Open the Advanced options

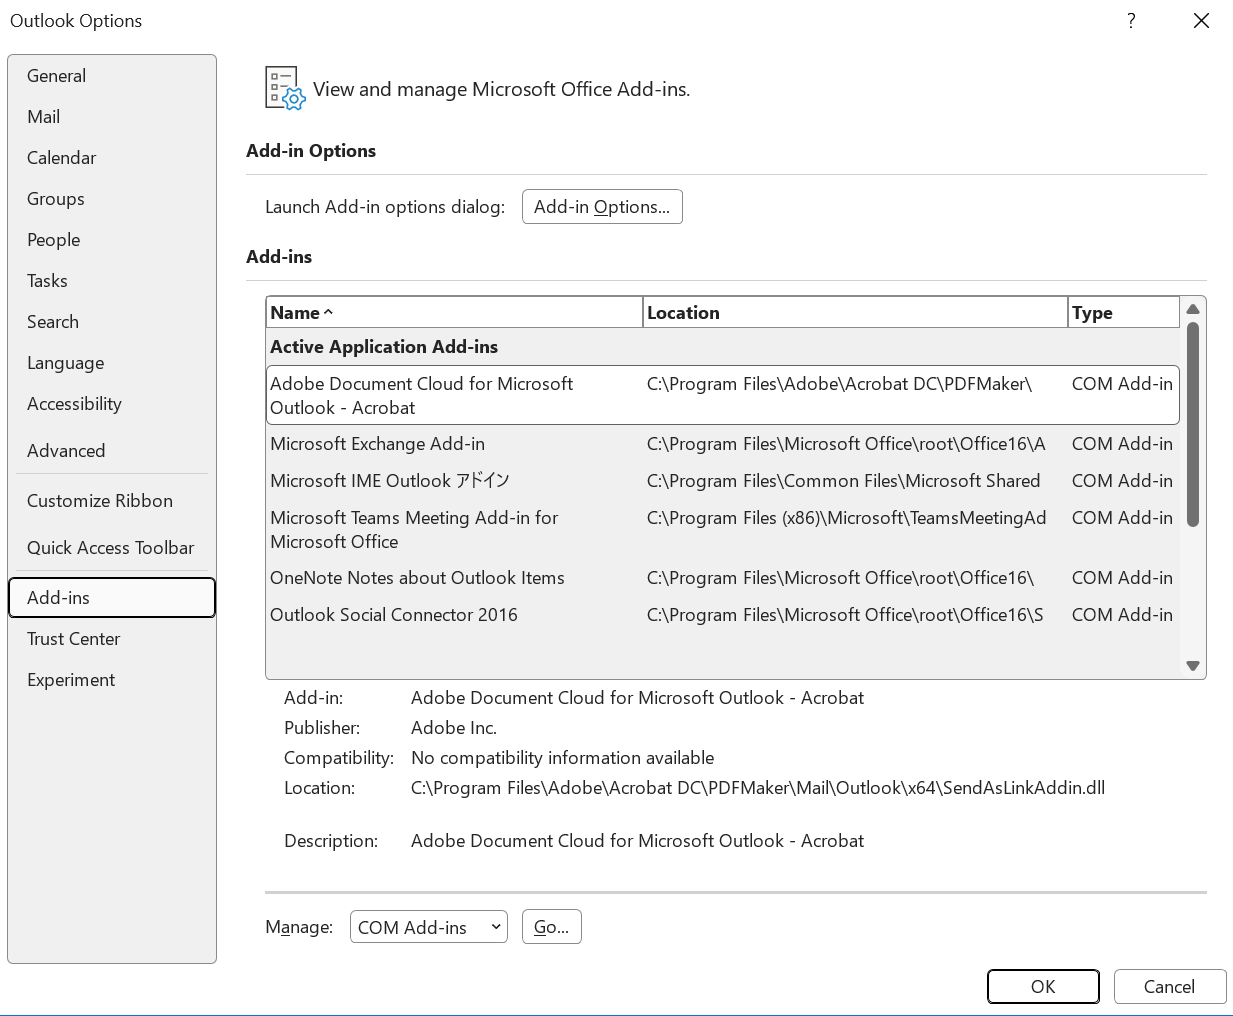tap(112, 451)
